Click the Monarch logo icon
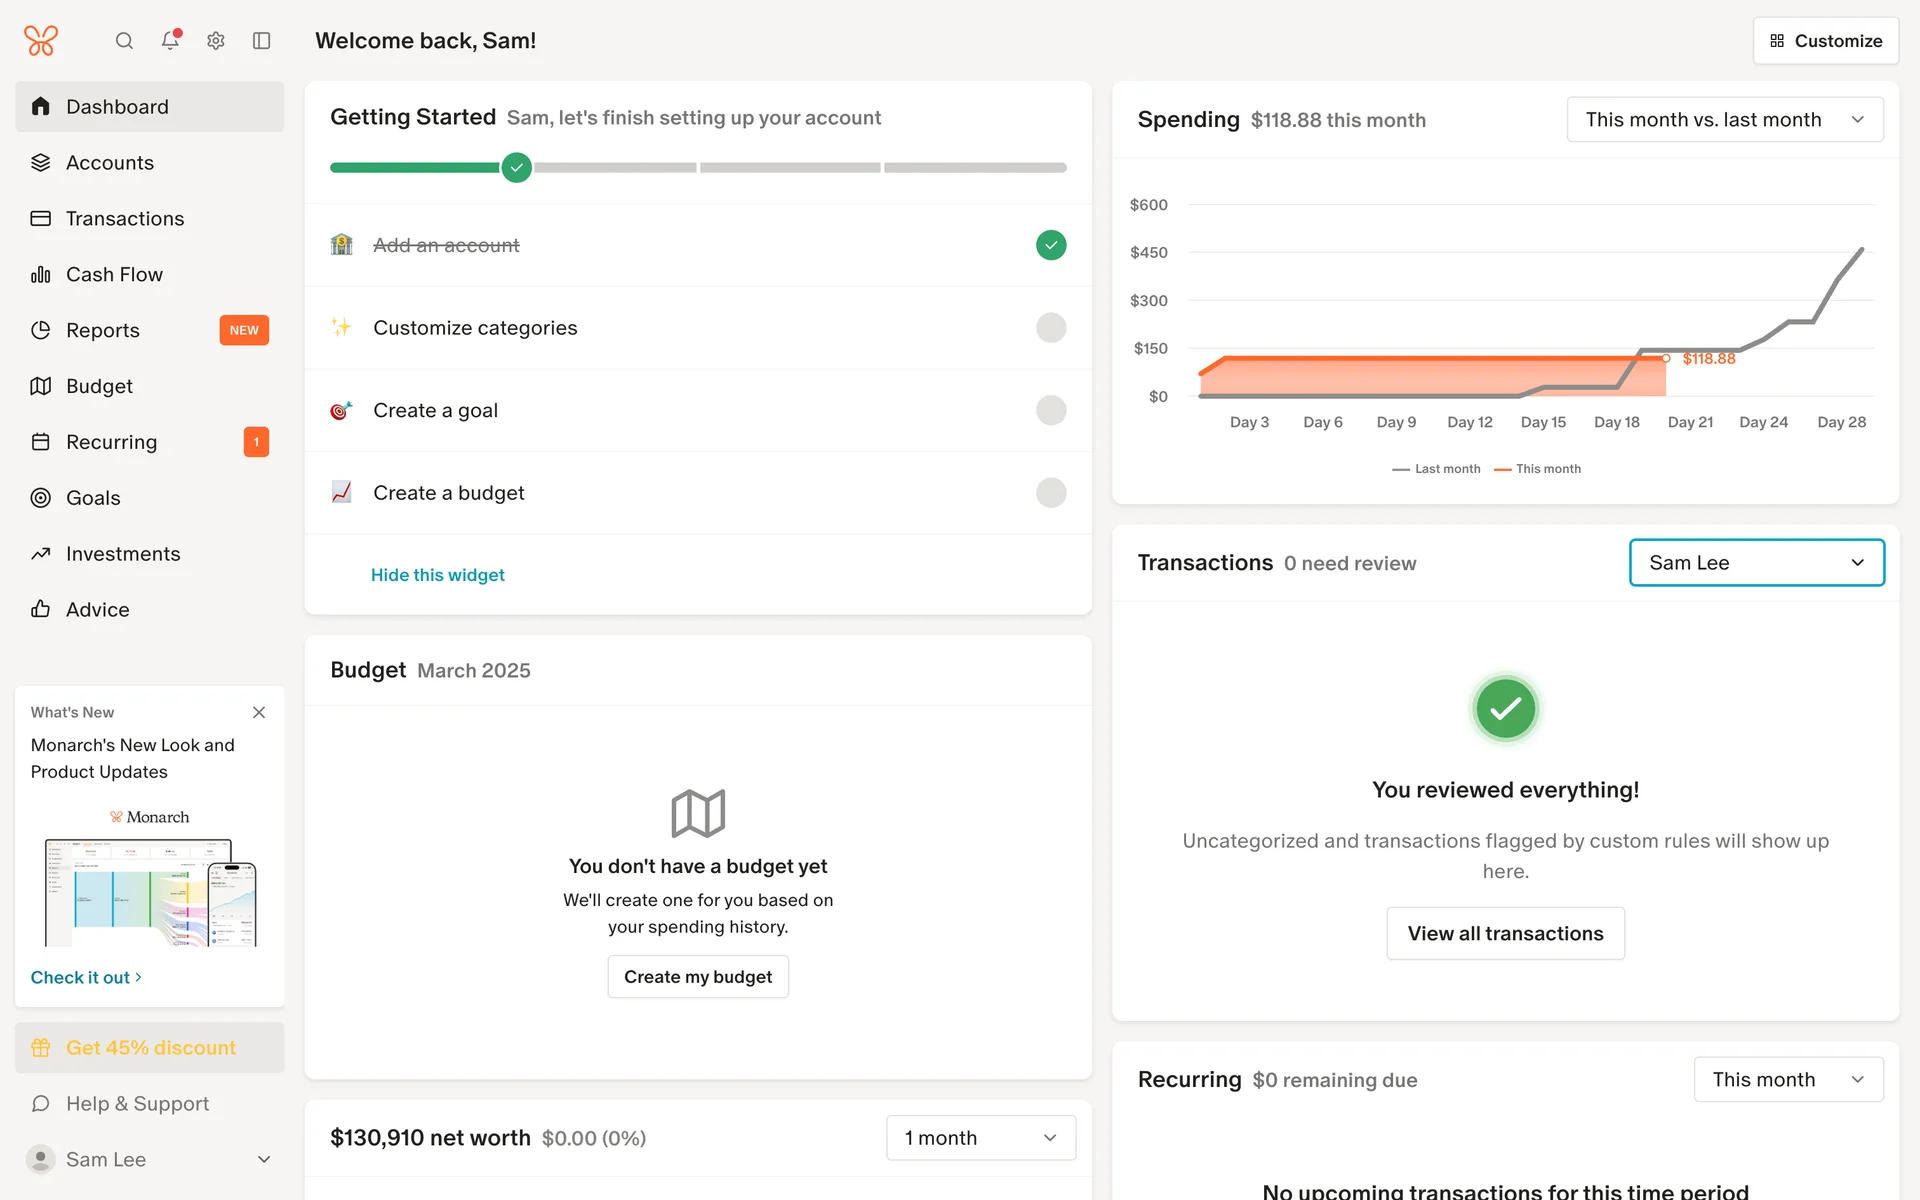1920x1200 pixels. [41, 41]
